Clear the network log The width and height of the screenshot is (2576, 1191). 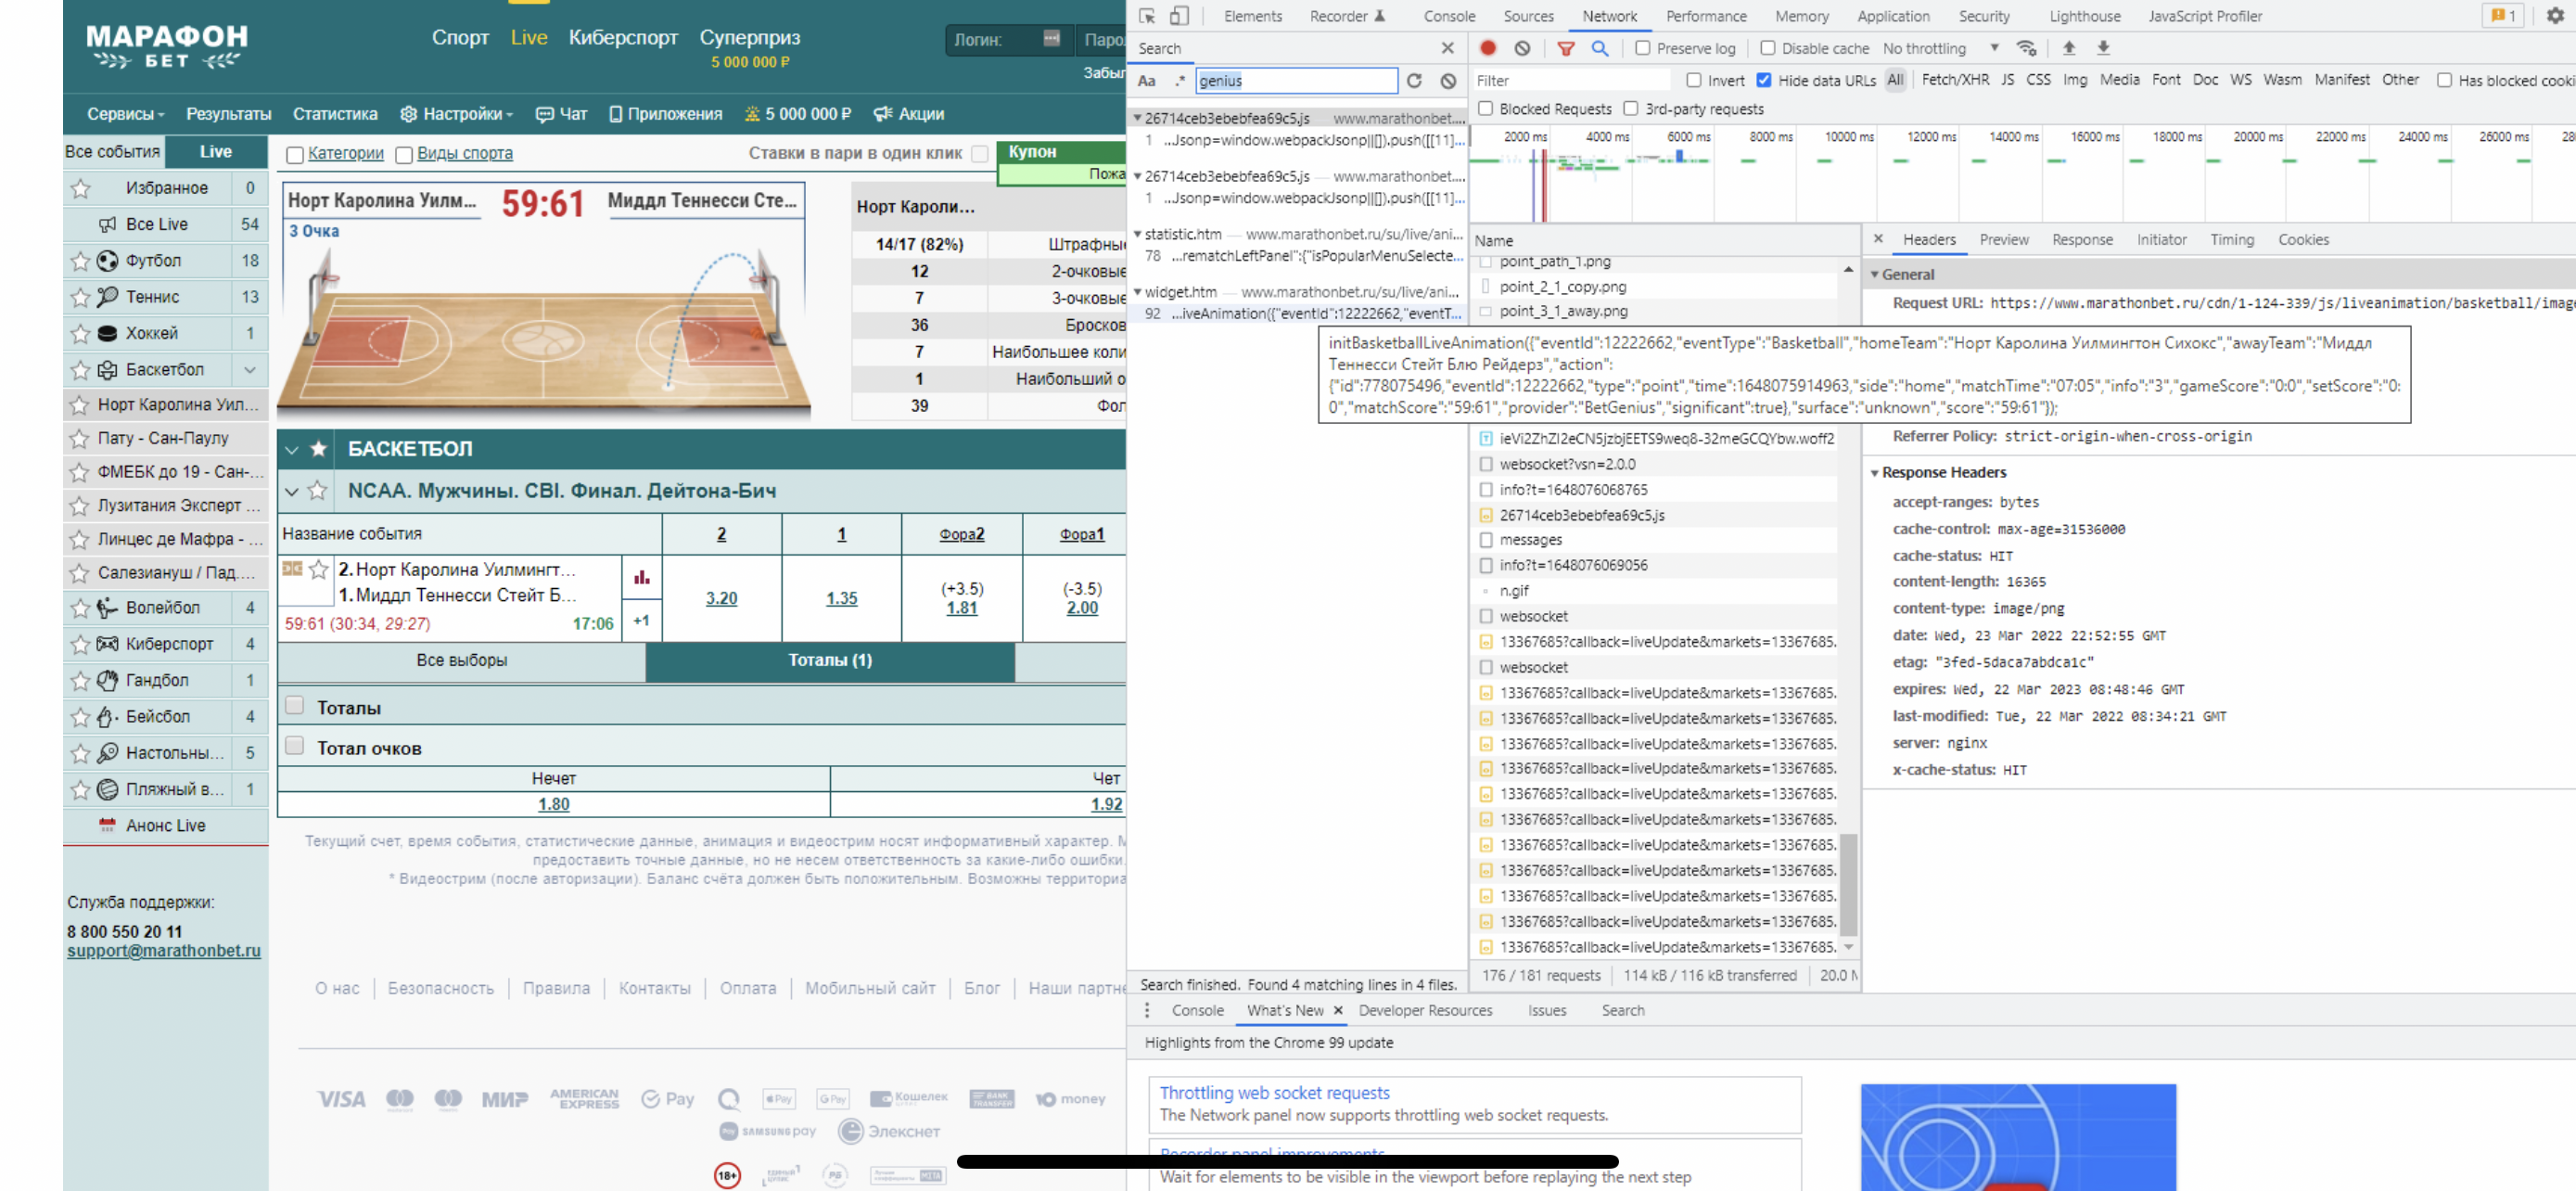1522,48
